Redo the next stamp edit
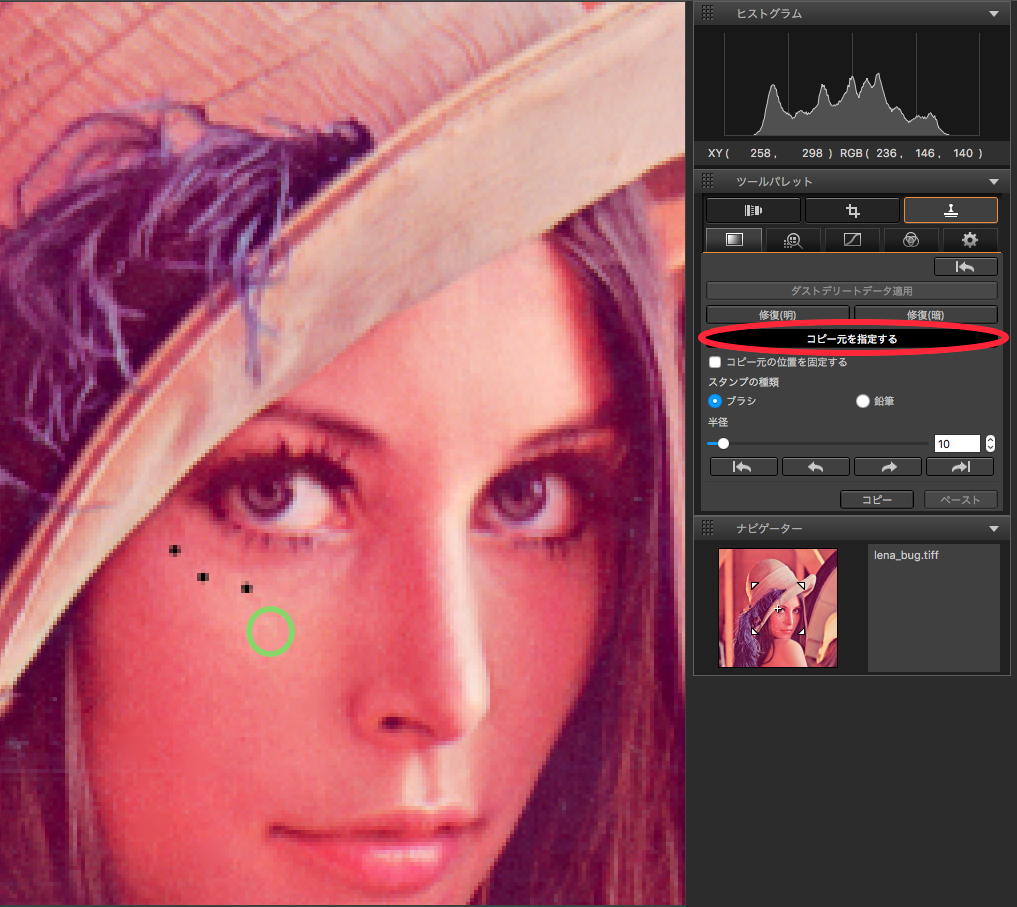The width and height of the screenshot is (1017, 907). (888, 467)
